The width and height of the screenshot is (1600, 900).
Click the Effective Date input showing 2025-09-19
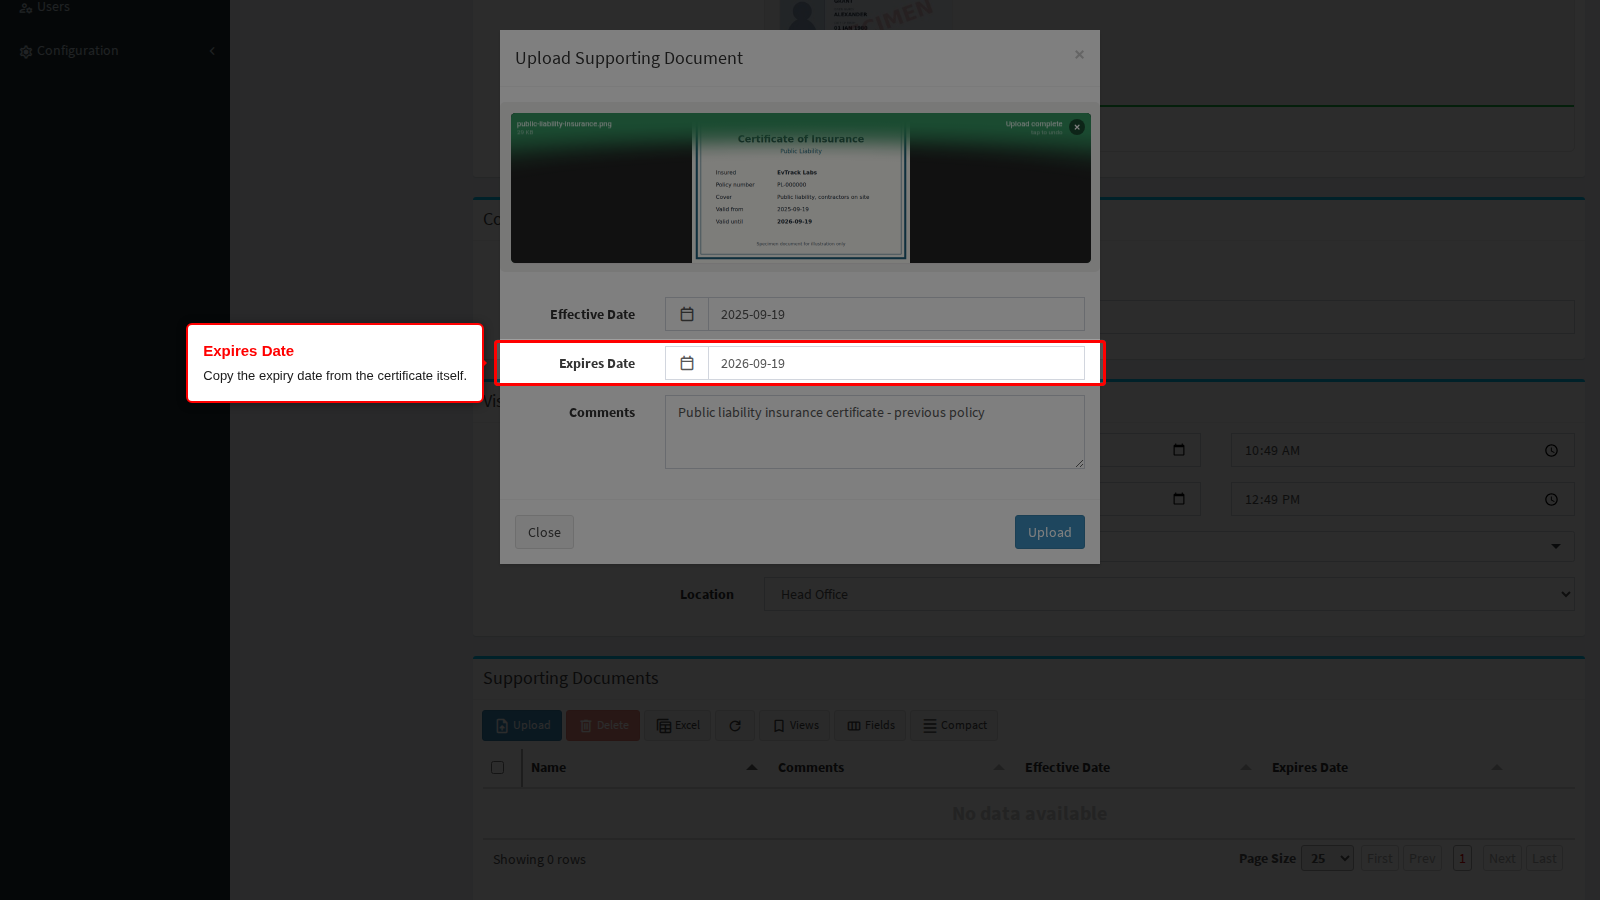tap(896, 314)
